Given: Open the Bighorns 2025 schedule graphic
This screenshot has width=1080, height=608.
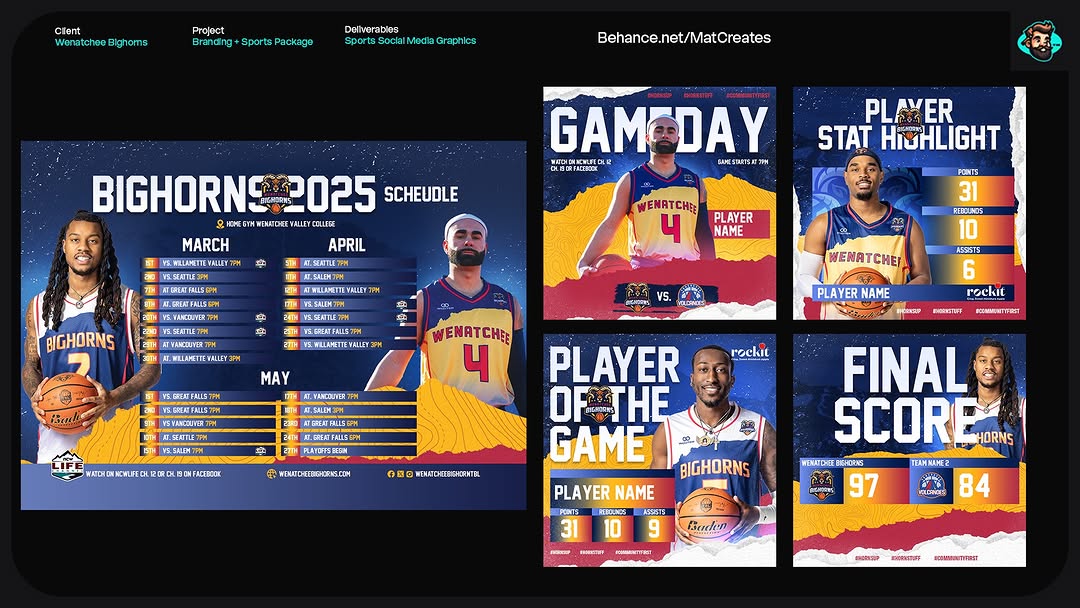Looking at the screenshot, I should [273, 325].
